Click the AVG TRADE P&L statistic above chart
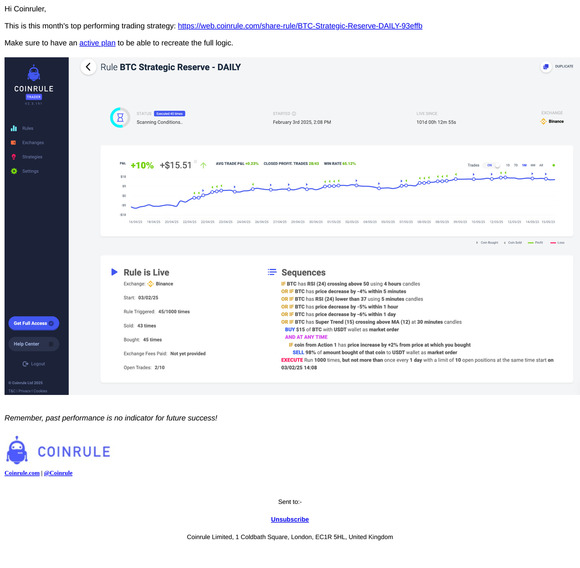 [x=237, y=163]
